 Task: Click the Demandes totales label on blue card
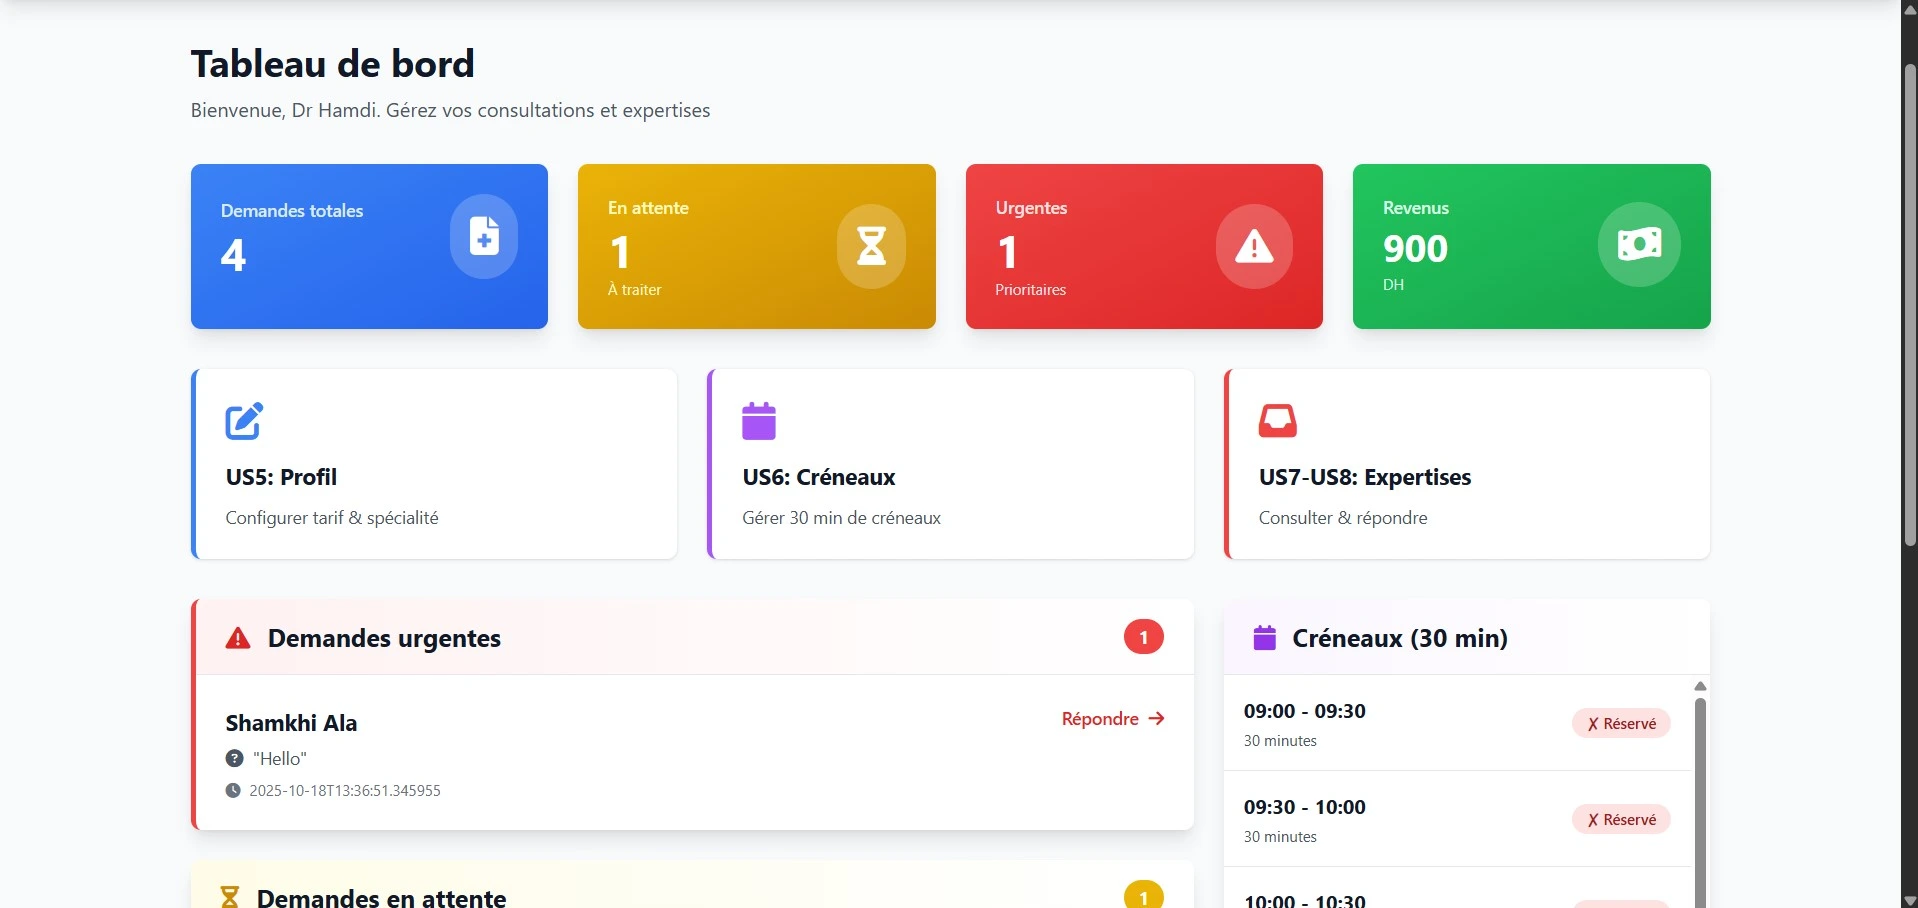tap(292, 211)
